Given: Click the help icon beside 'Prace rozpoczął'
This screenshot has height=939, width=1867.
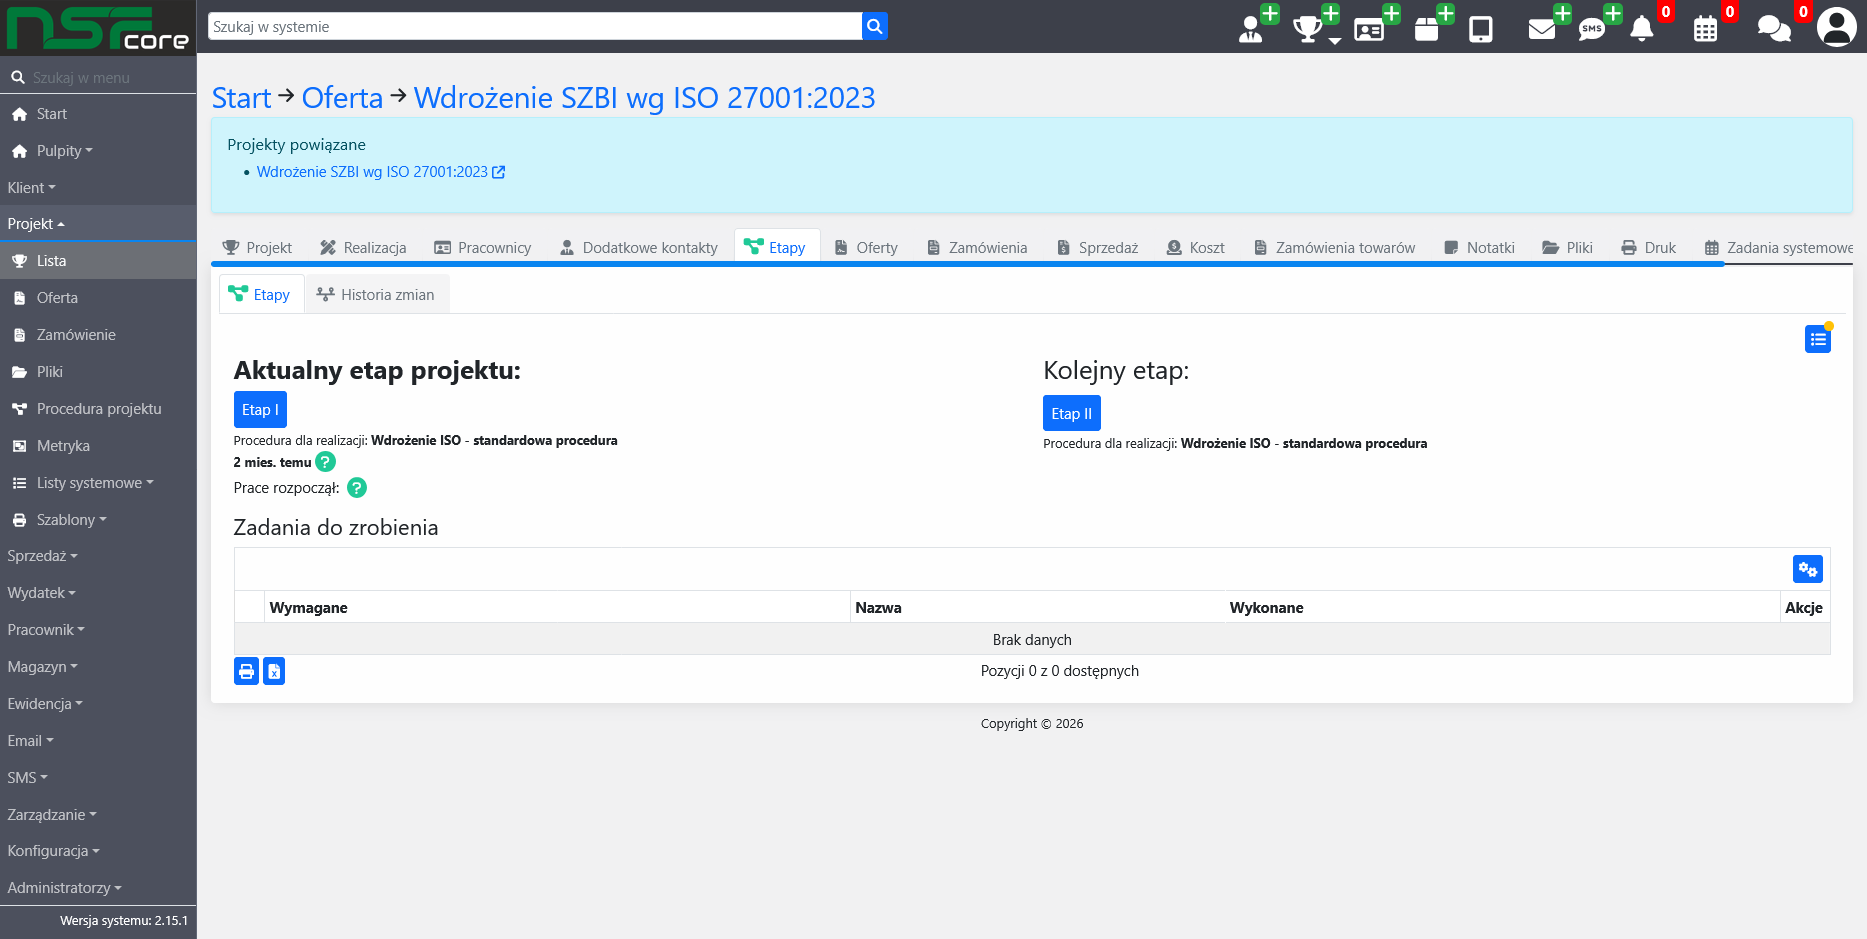Looking at the screenshot, I should [357, 488].
